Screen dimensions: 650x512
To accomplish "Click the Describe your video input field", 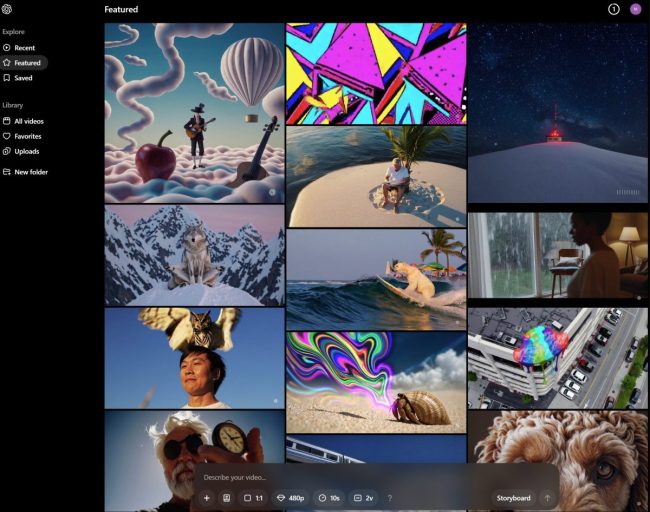I will coord(370,477).
